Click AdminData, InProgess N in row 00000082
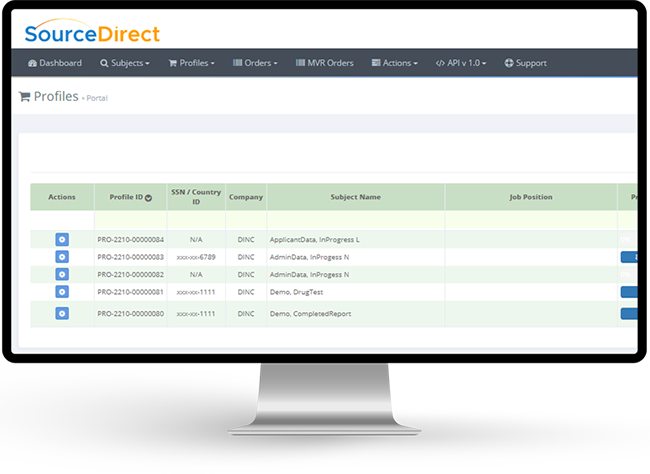This screenshot has height=474, width=650. tap(310, 275)
